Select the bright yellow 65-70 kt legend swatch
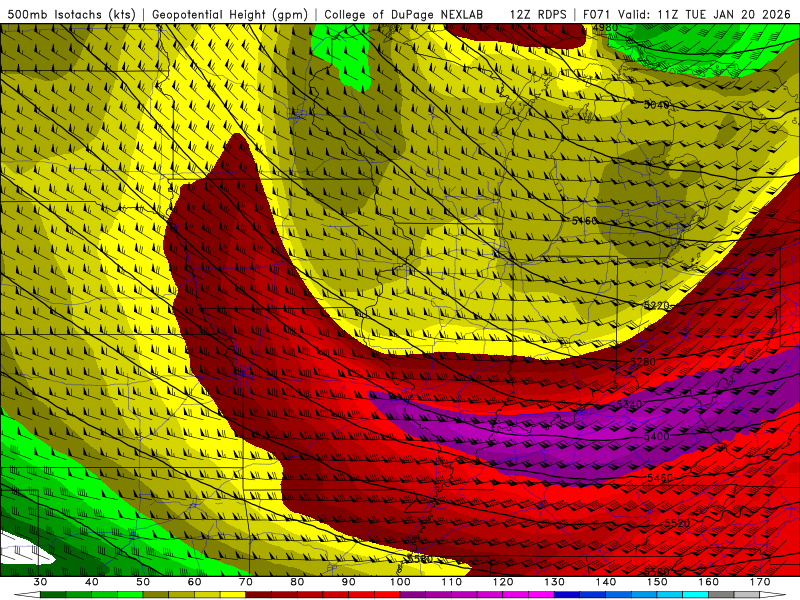 (x=233, y=595)
